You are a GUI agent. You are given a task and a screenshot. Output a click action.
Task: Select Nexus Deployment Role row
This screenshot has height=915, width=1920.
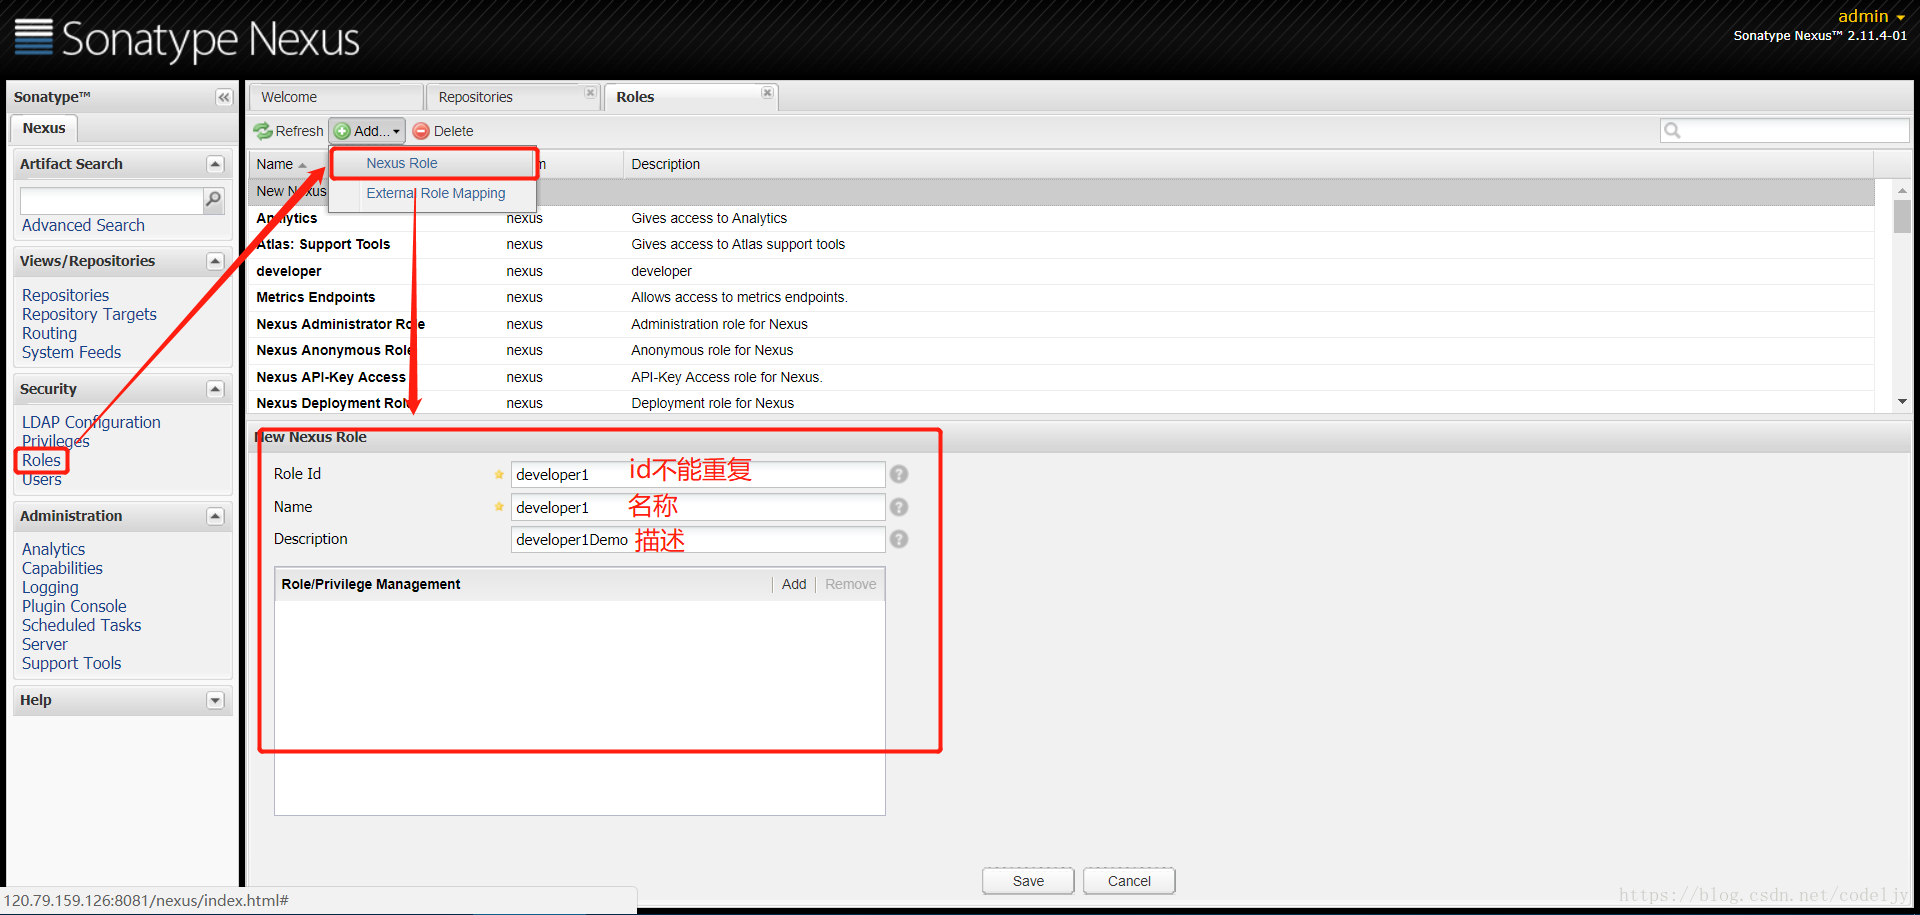coord(1061,403)
